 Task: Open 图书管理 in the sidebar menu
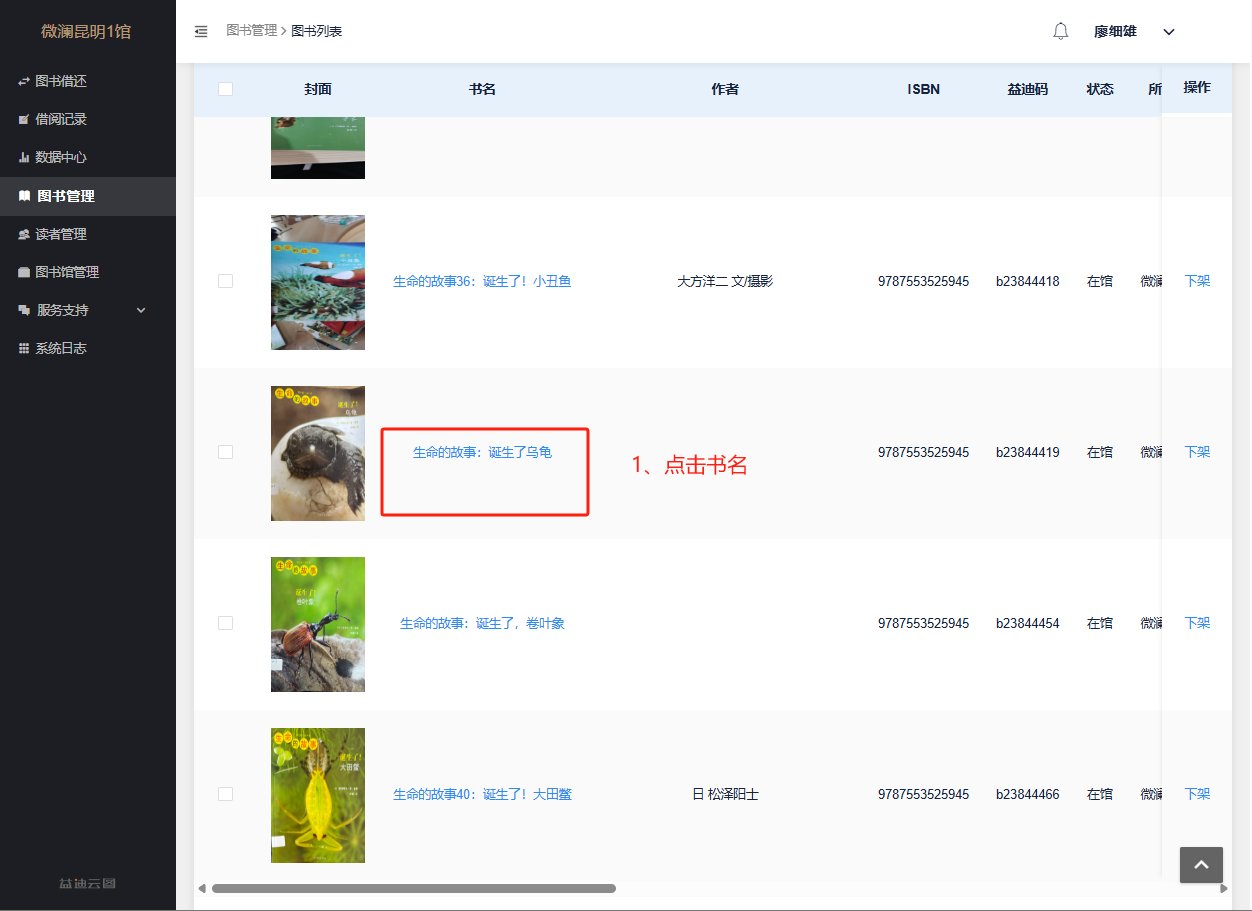(x=66, y=196)
